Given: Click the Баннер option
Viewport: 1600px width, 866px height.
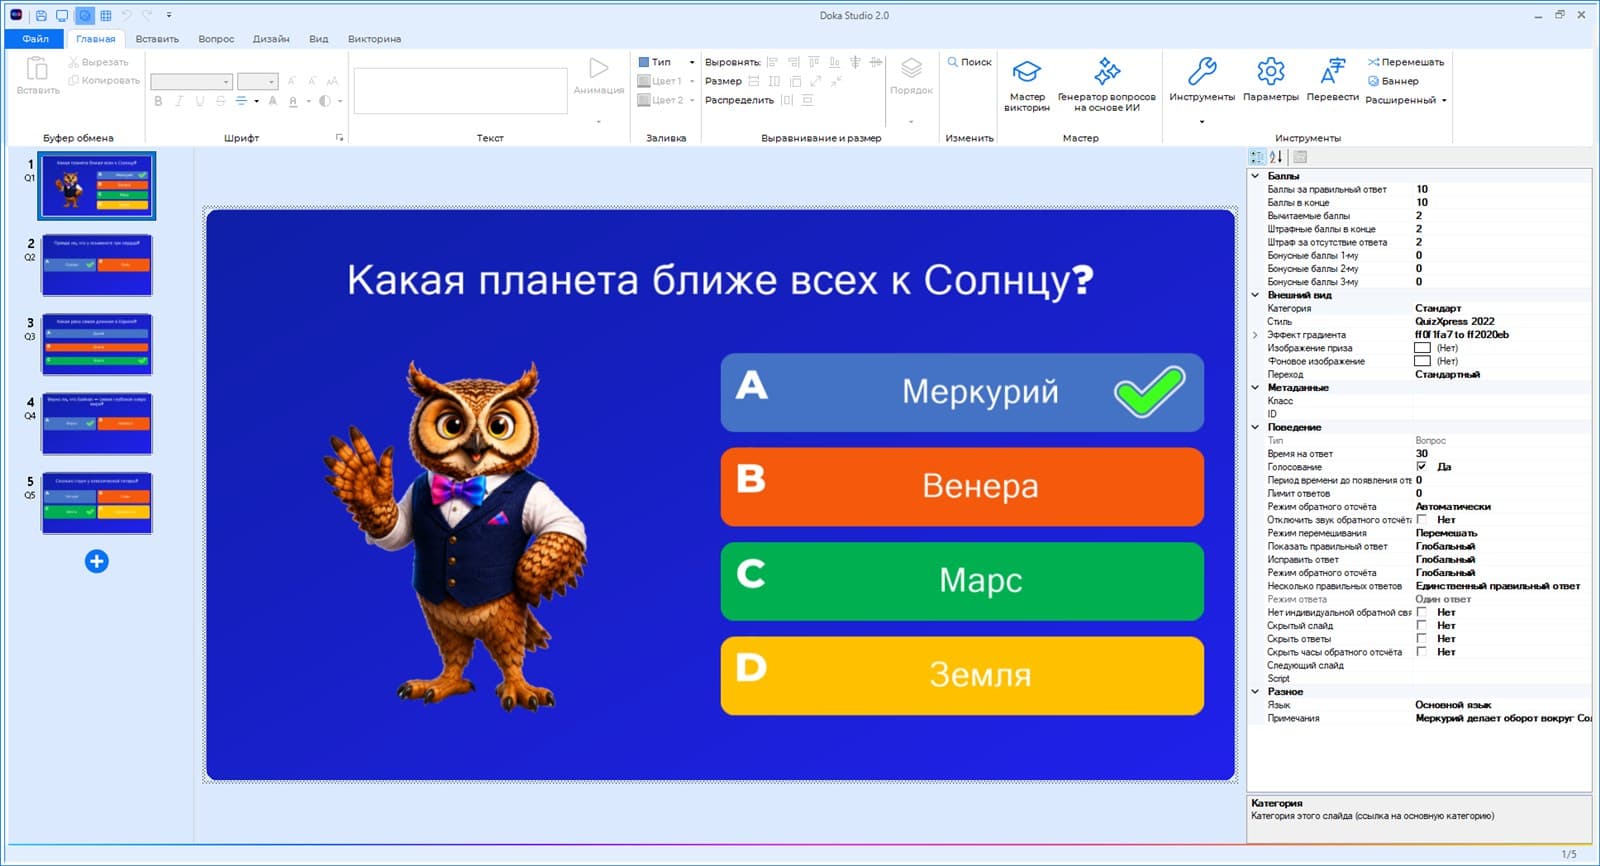Looking at the screenshot, I should point(1393,81).
